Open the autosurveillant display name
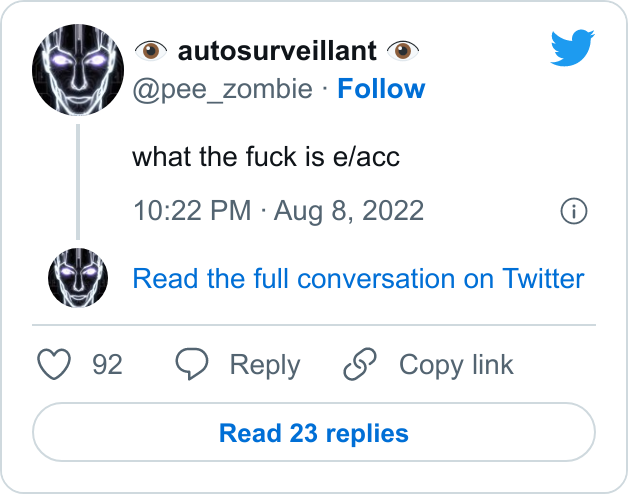The image size is (628, 494). (x=277, y=51)
